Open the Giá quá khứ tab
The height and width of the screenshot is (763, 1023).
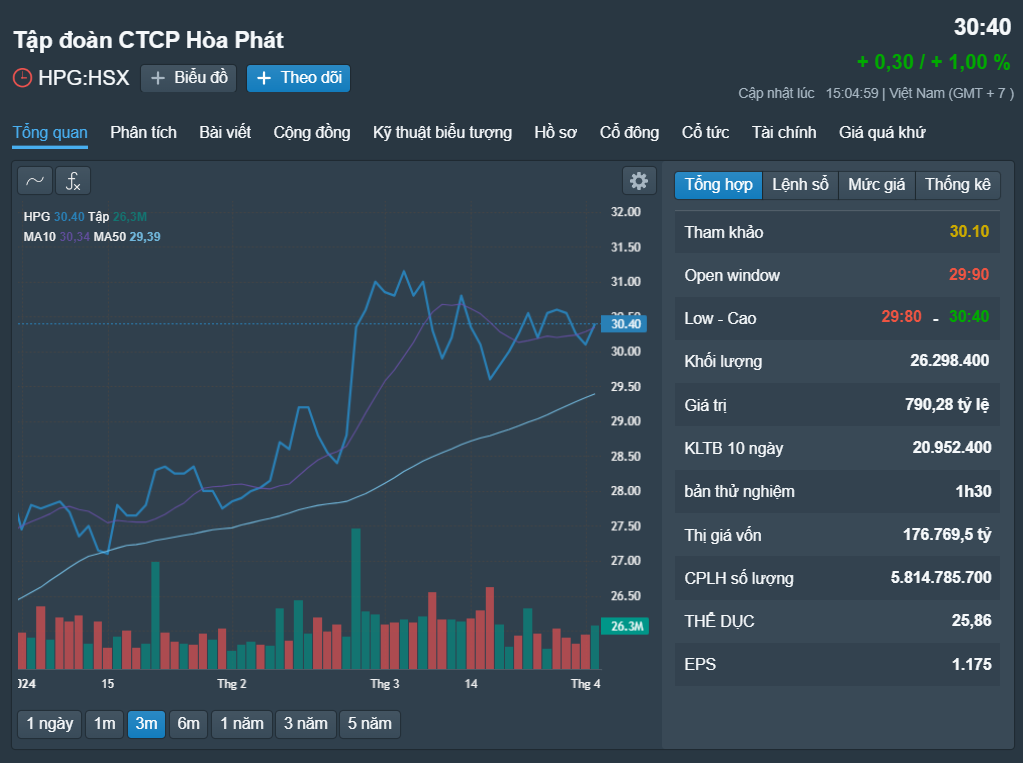pos(882,132)
